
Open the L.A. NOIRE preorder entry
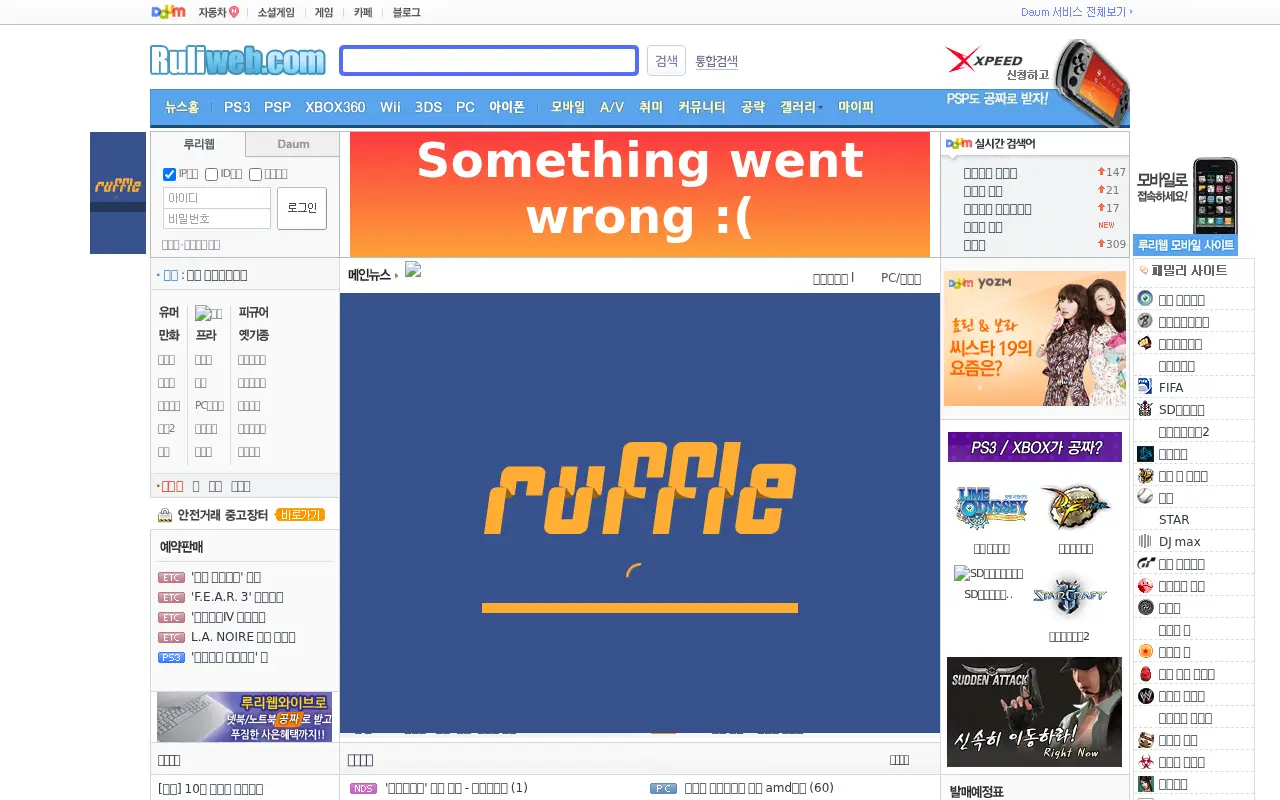pyautogui.click(x=243, y=637)
